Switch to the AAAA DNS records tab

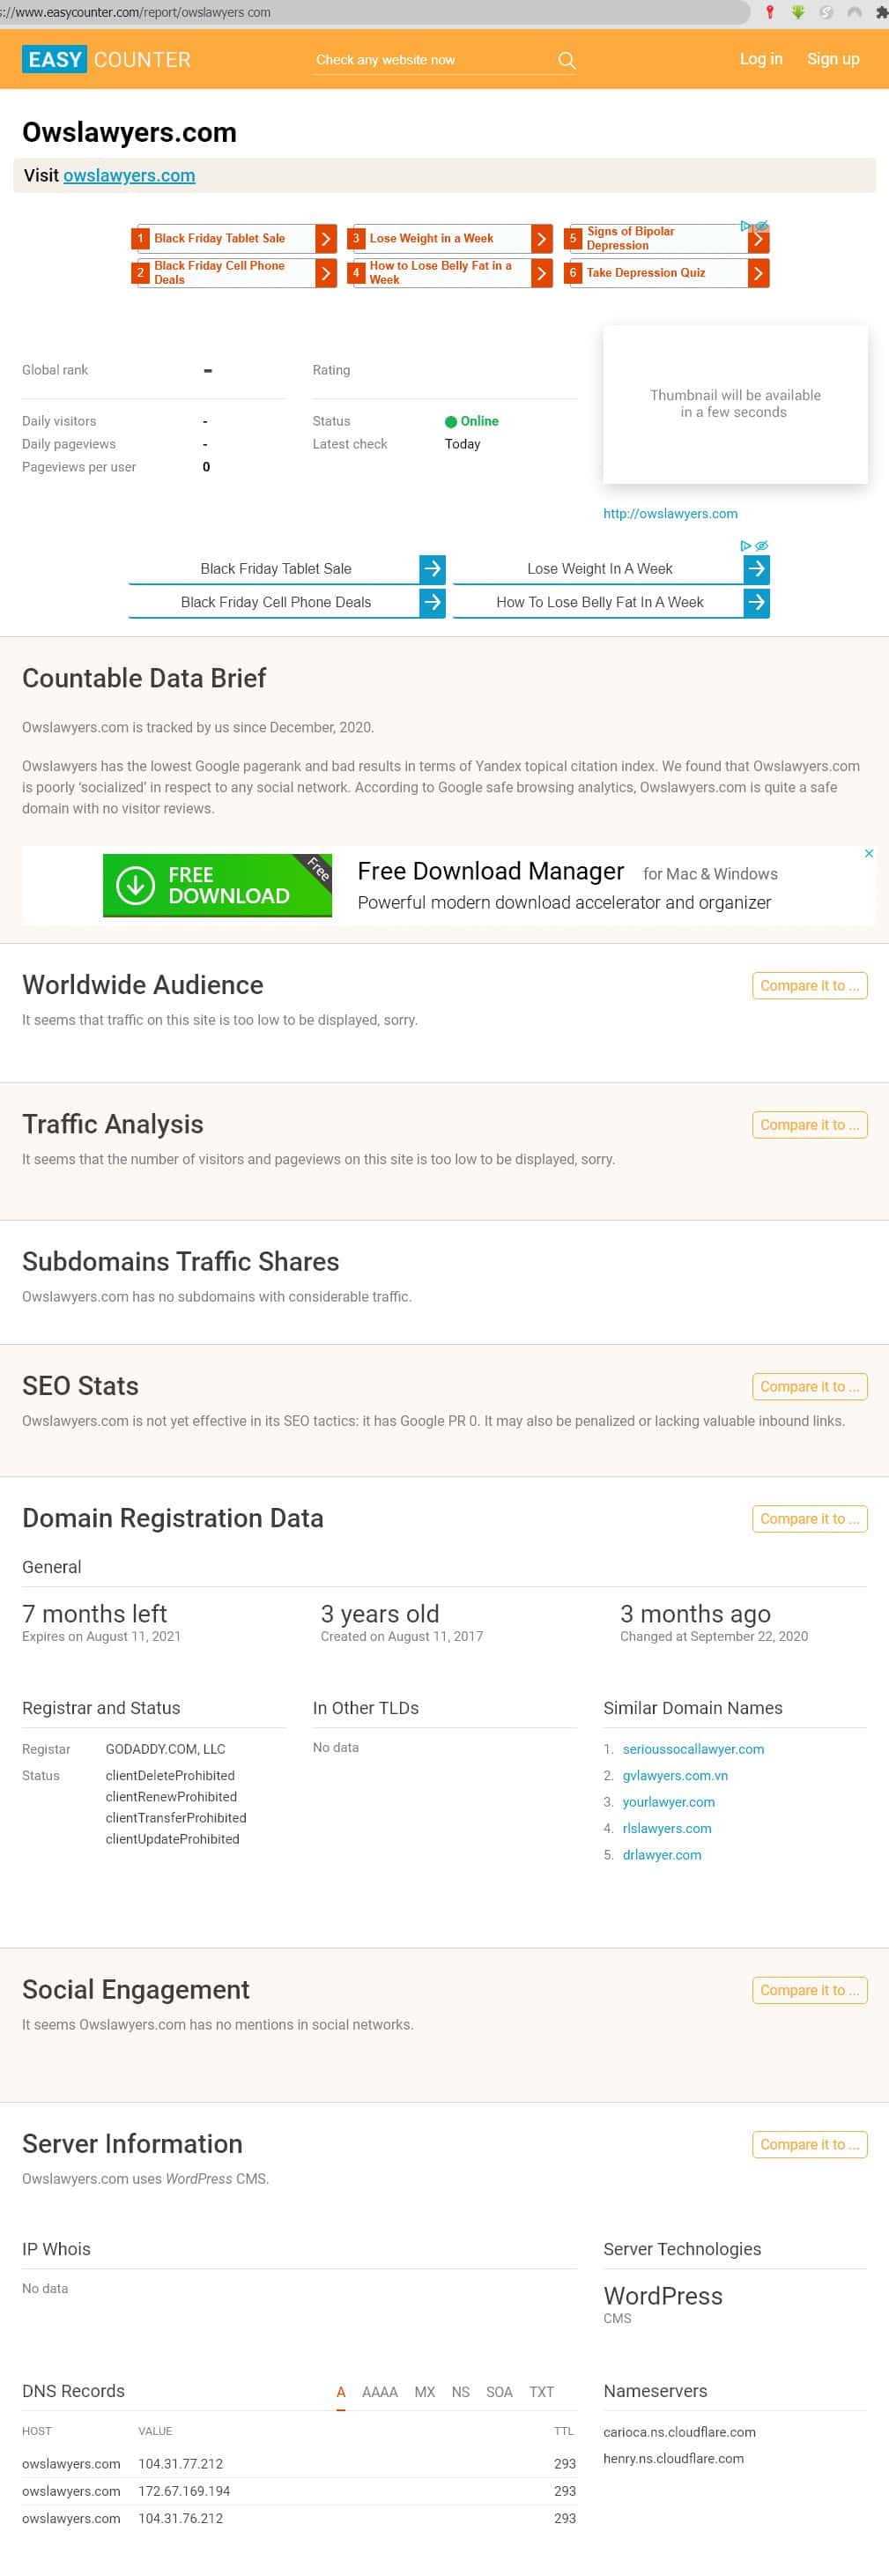(379, 2392)
